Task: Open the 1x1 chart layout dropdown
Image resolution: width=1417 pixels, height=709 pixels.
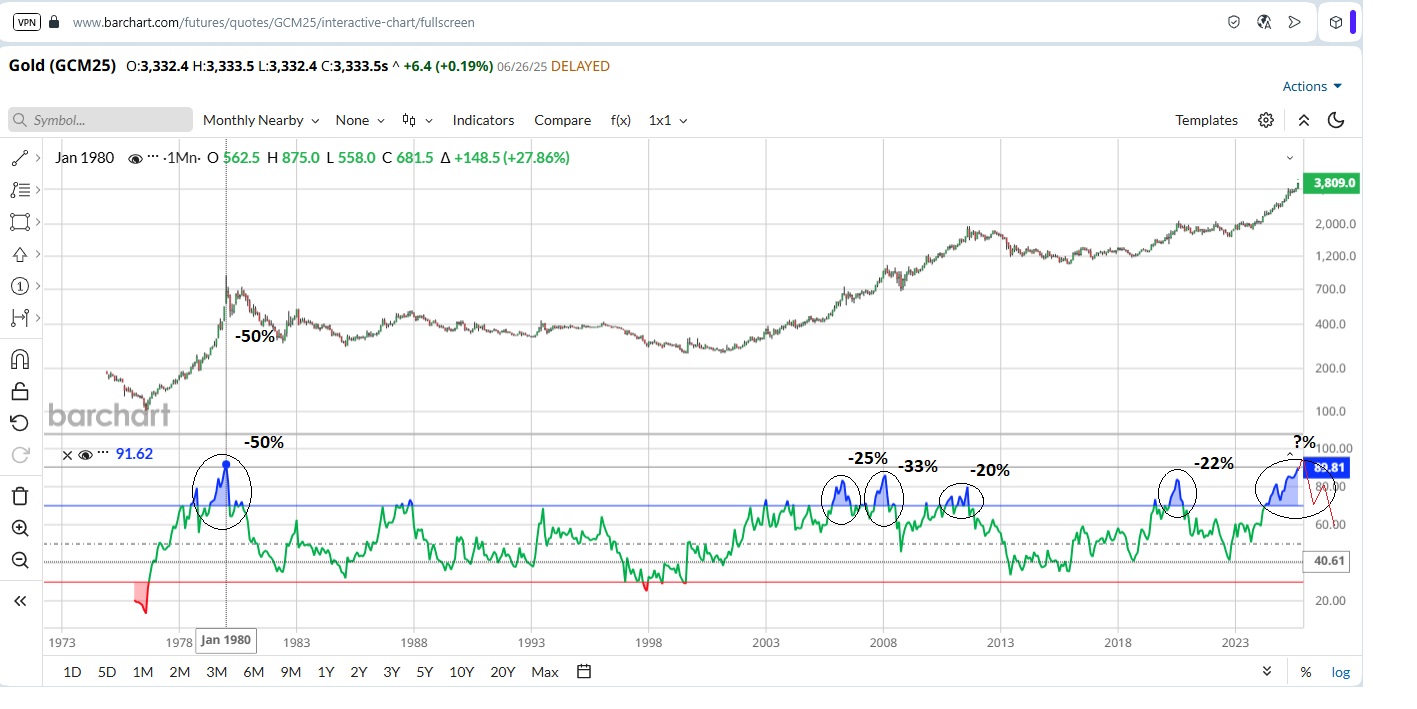Action: 668,120
